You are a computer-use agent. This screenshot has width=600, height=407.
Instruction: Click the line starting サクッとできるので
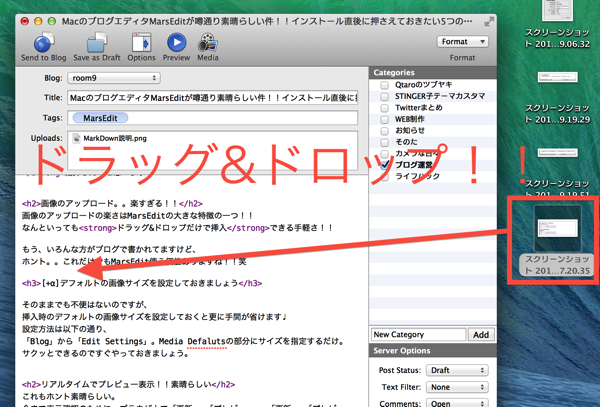tap(106, 353)
